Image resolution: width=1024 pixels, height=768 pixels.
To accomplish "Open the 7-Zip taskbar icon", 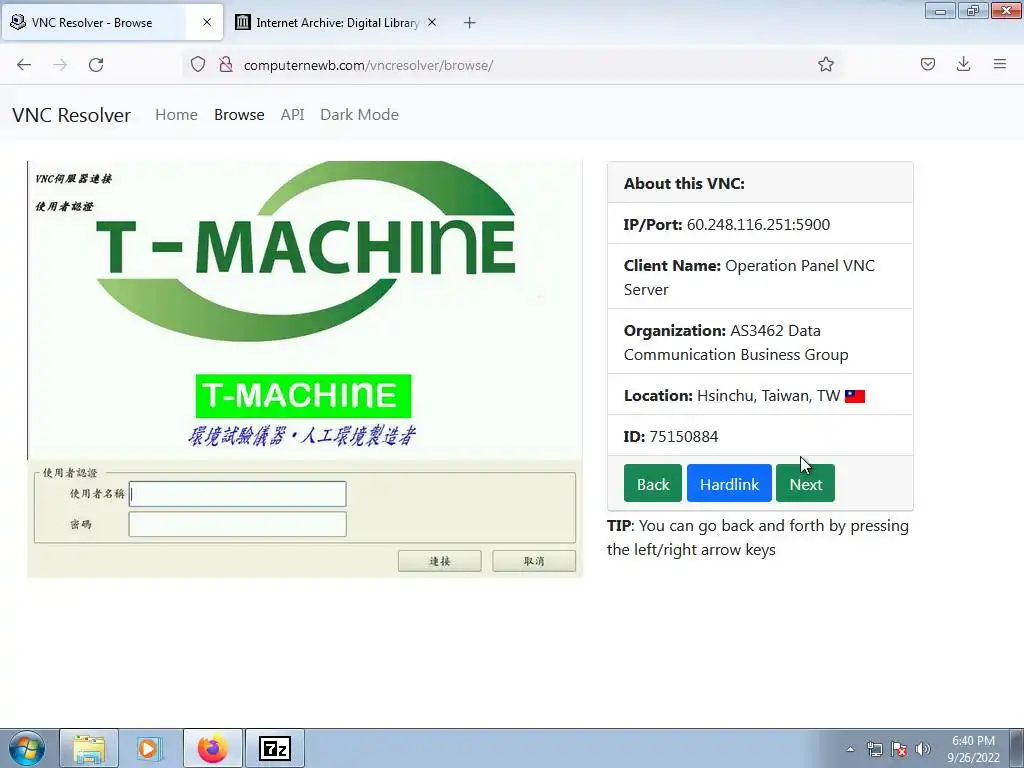I will coord(274,748).
